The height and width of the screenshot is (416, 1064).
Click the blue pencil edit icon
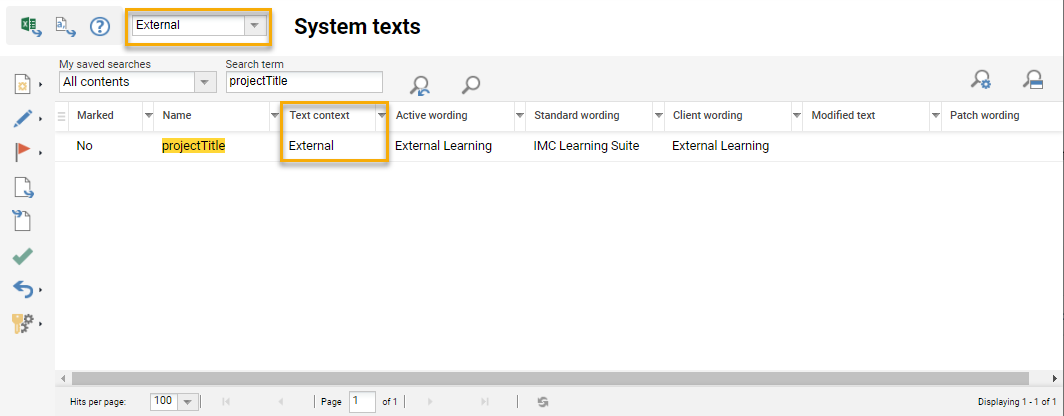pos(23,118)
